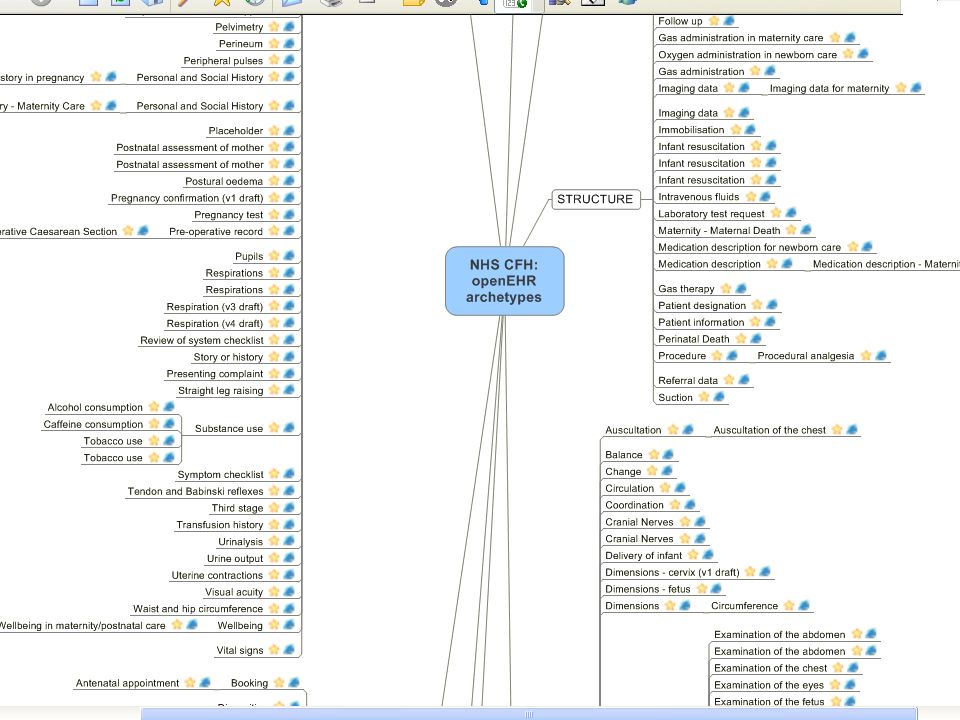This screenshot has height=720, width=960.
Task: Click blue note icon beside Urine output
Action: tap(289, 558)
